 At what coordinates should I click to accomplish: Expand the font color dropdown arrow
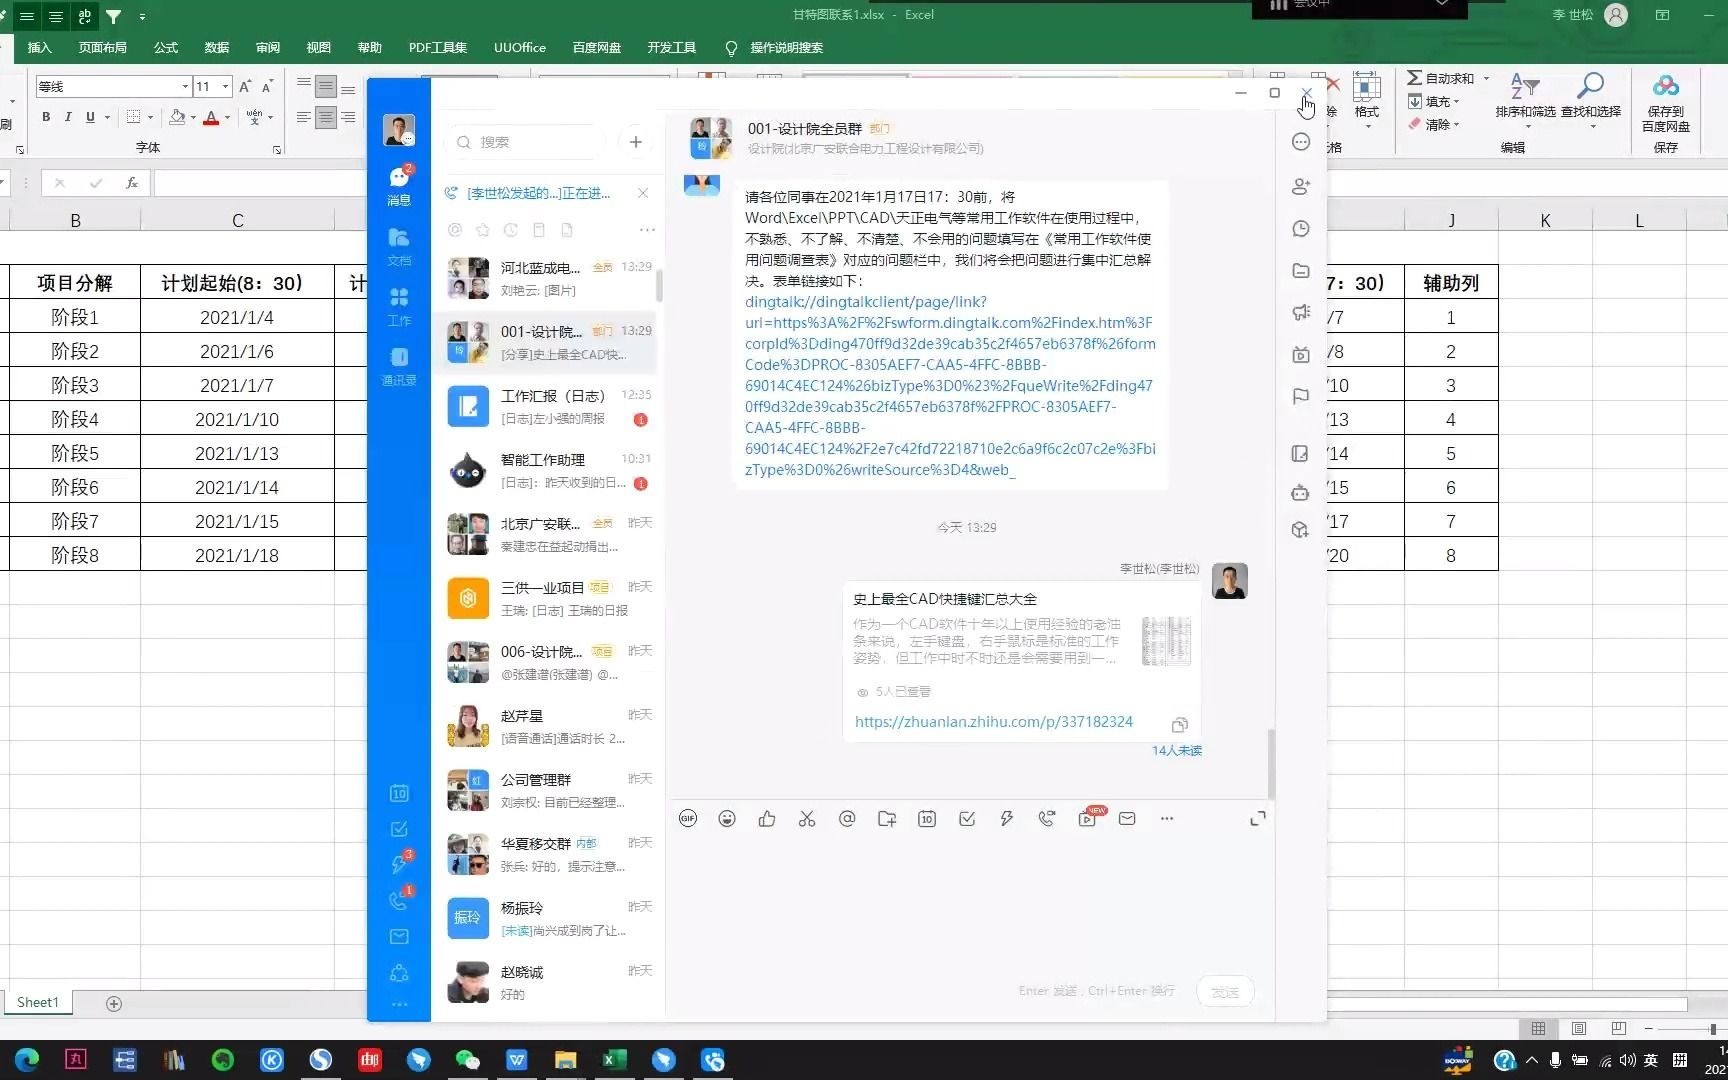pyautogui.click(x=228, y=117)
